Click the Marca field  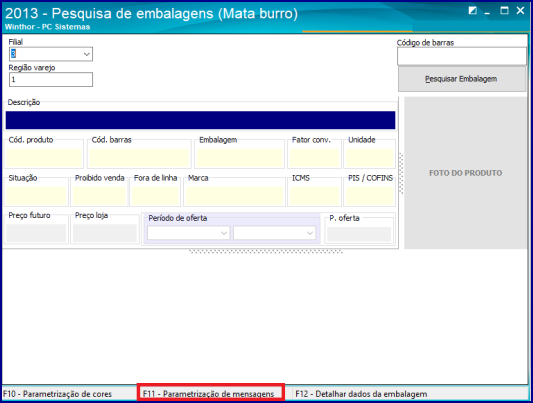click(x=234, y=195)
